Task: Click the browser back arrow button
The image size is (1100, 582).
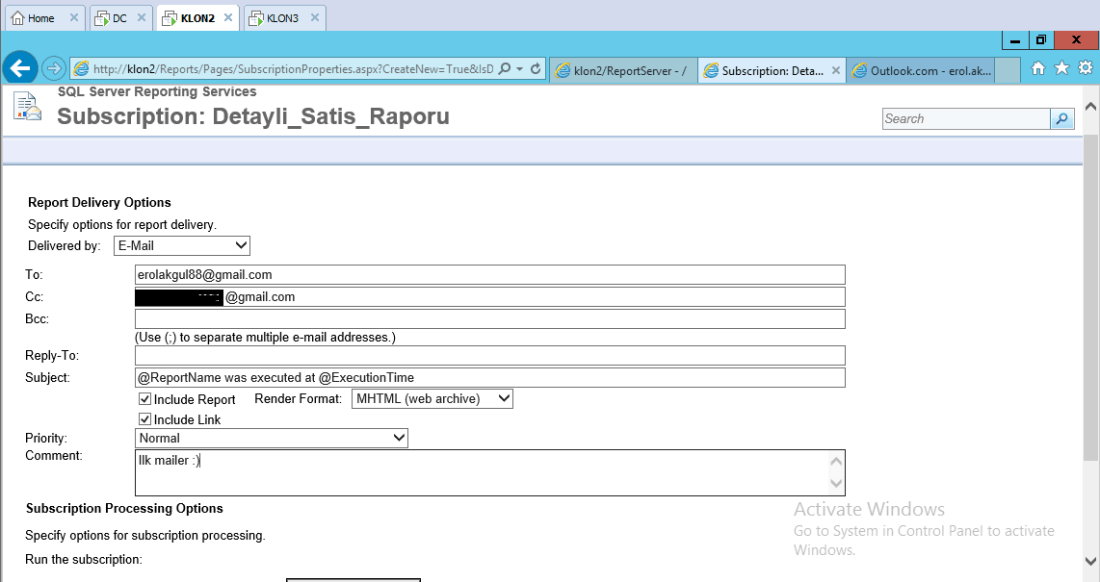Action: (20, 68)
